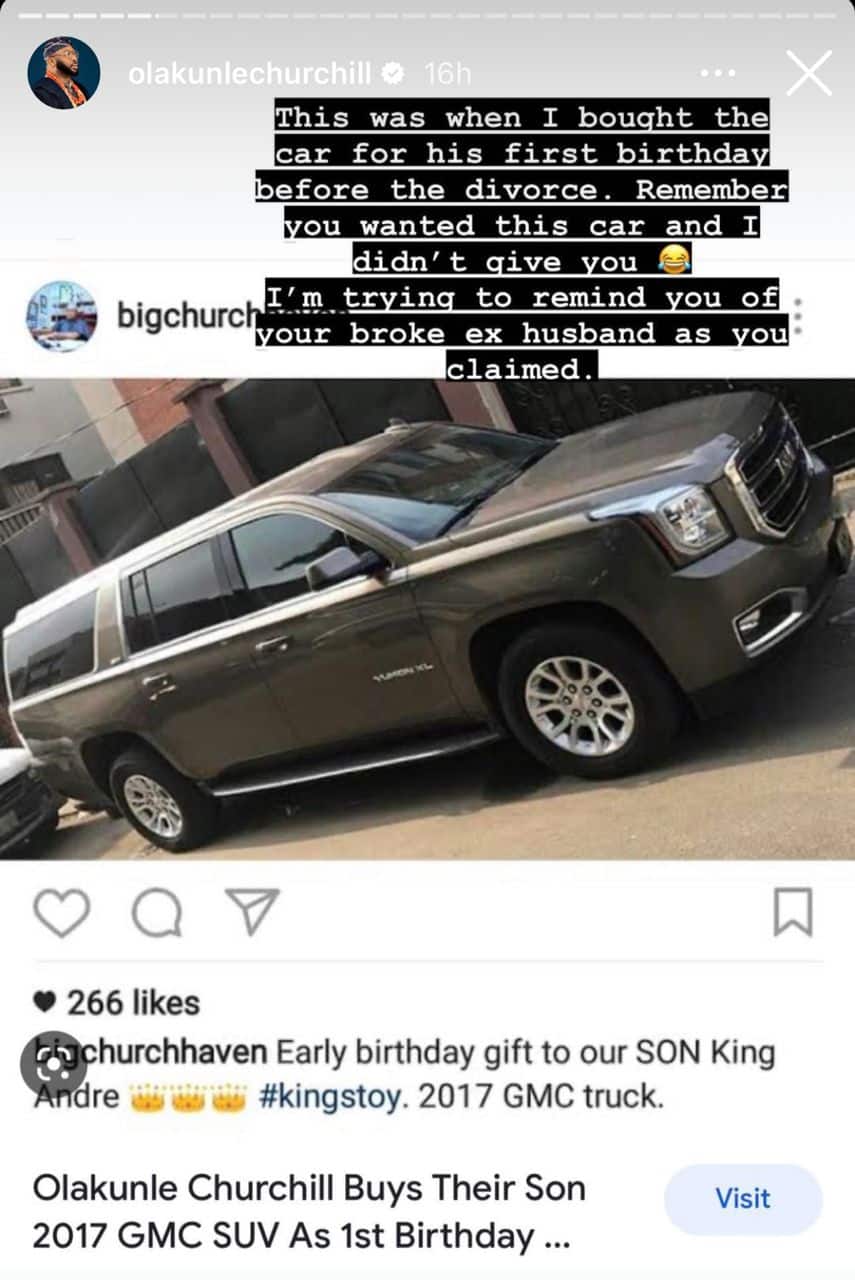Open post options vertical dots

(797, 317)
